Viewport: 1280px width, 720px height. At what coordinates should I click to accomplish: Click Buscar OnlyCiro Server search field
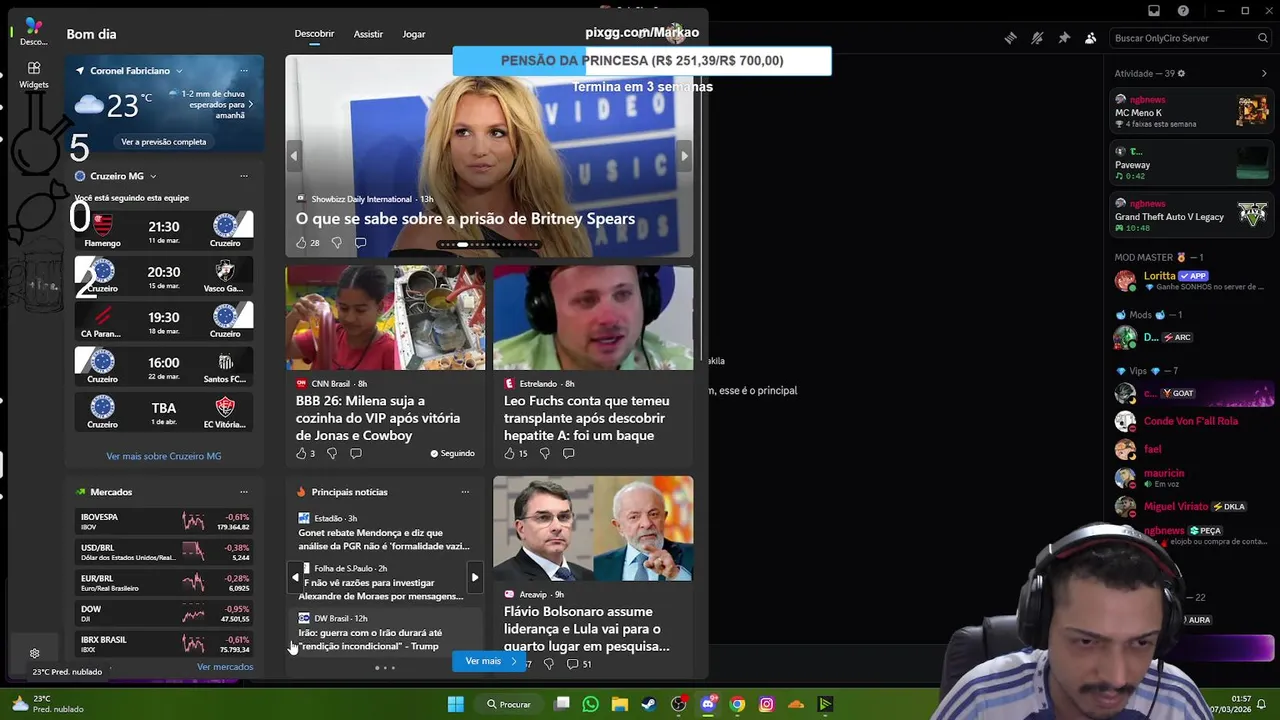tap(1190, 38)
